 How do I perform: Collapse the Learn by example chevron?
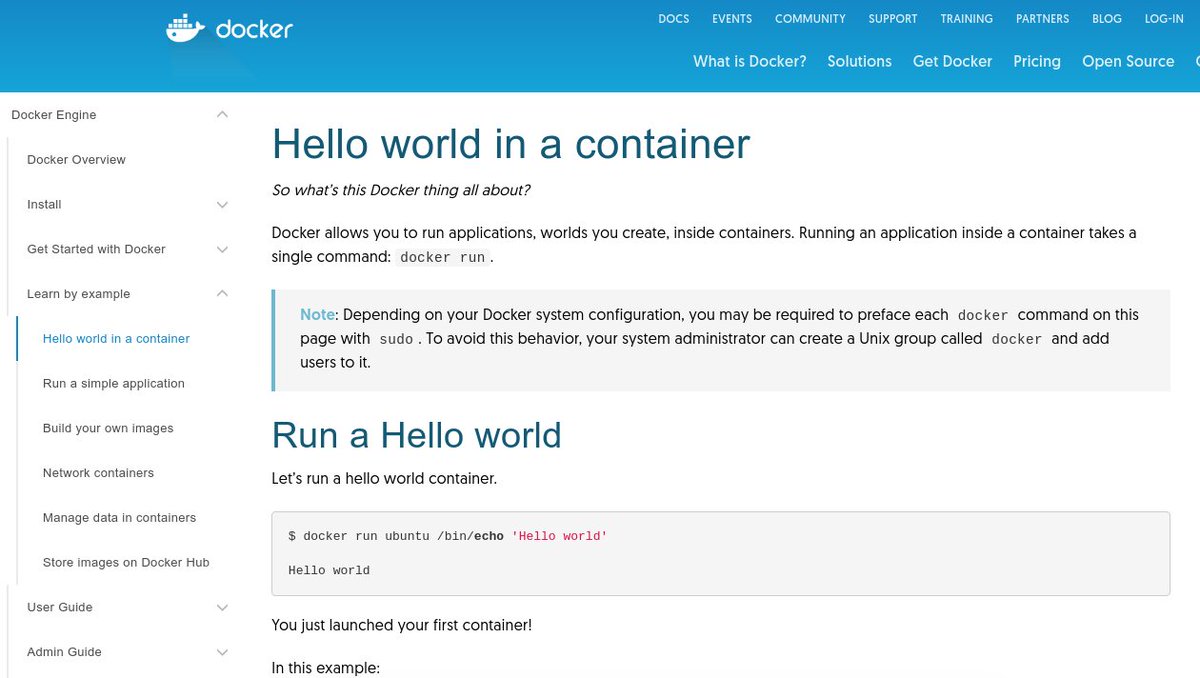(222, 294)
